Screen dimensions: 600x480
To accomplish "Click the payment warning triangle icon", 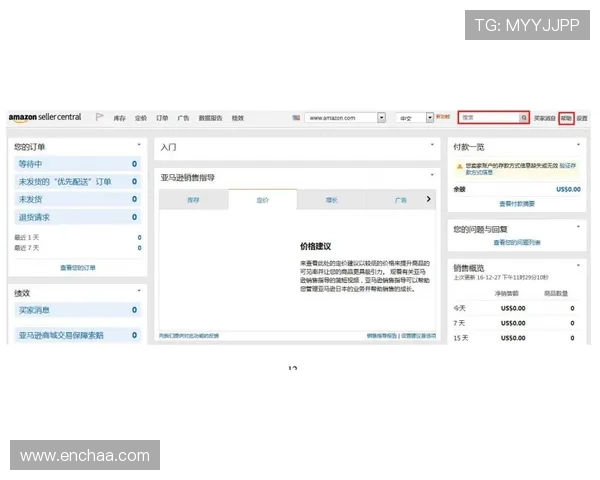I will [x=460, y=166].
